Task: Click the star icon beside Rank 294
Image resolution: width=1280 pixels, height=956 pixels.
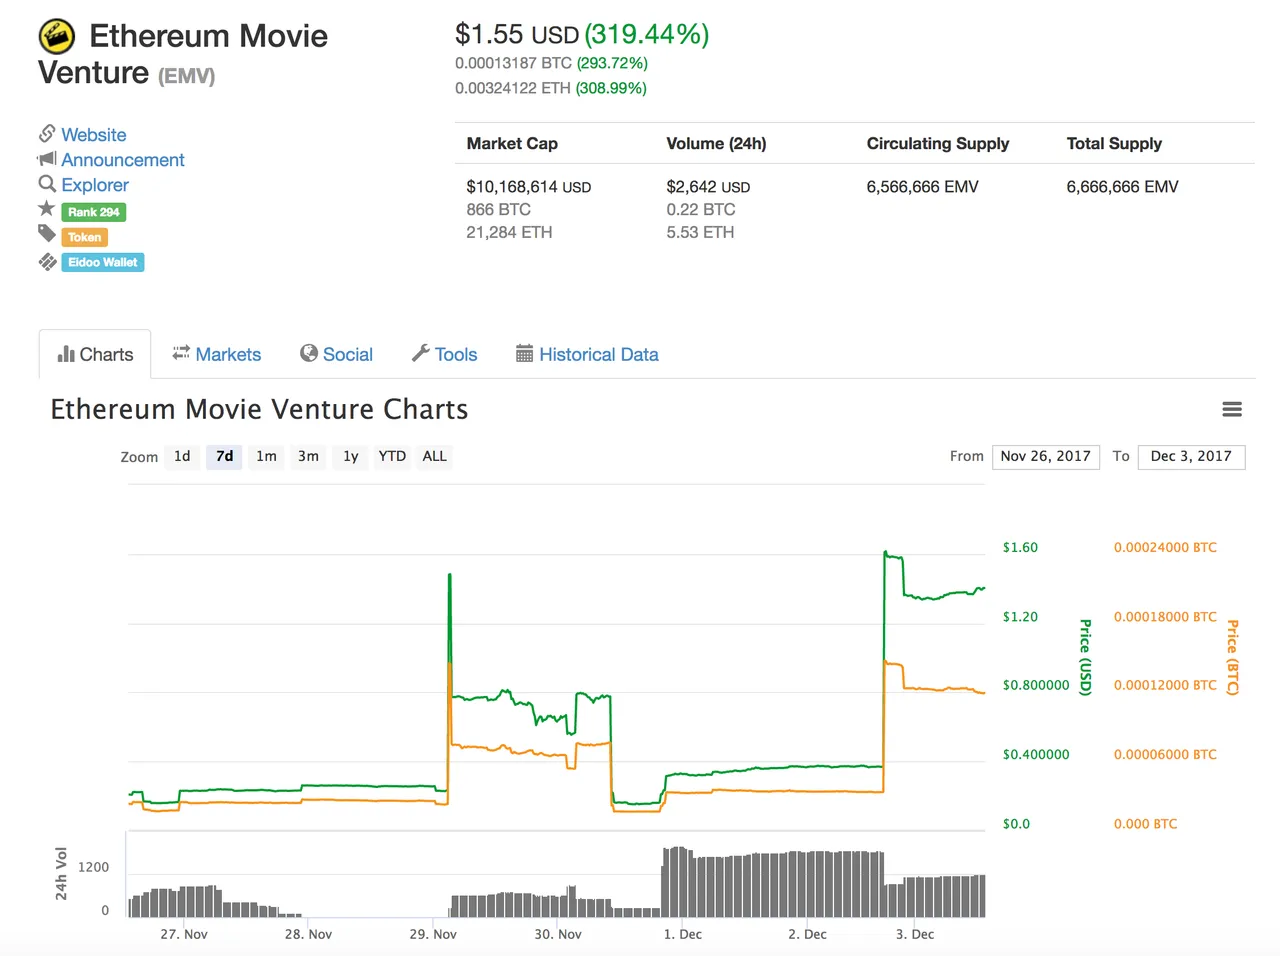Action: pyautogui.click(x=47, y=209)
